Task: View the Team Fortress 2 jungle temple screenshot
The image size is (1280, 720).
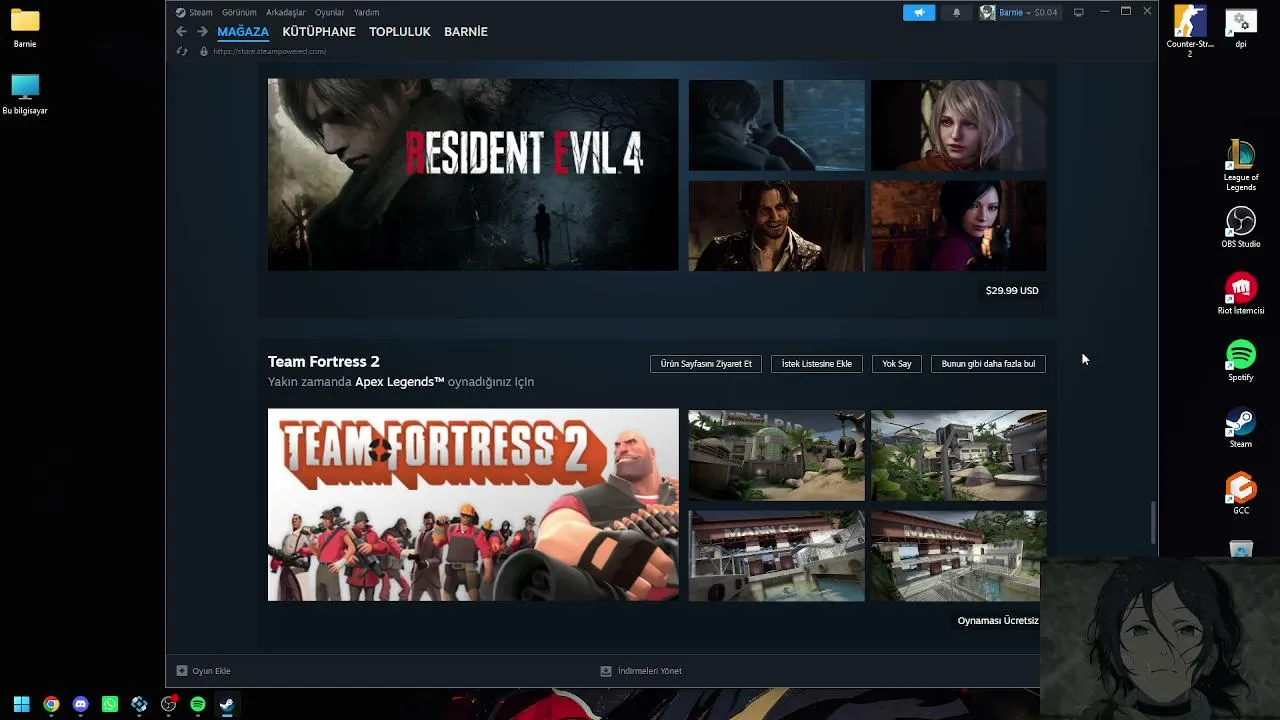Action: (776, 455)
